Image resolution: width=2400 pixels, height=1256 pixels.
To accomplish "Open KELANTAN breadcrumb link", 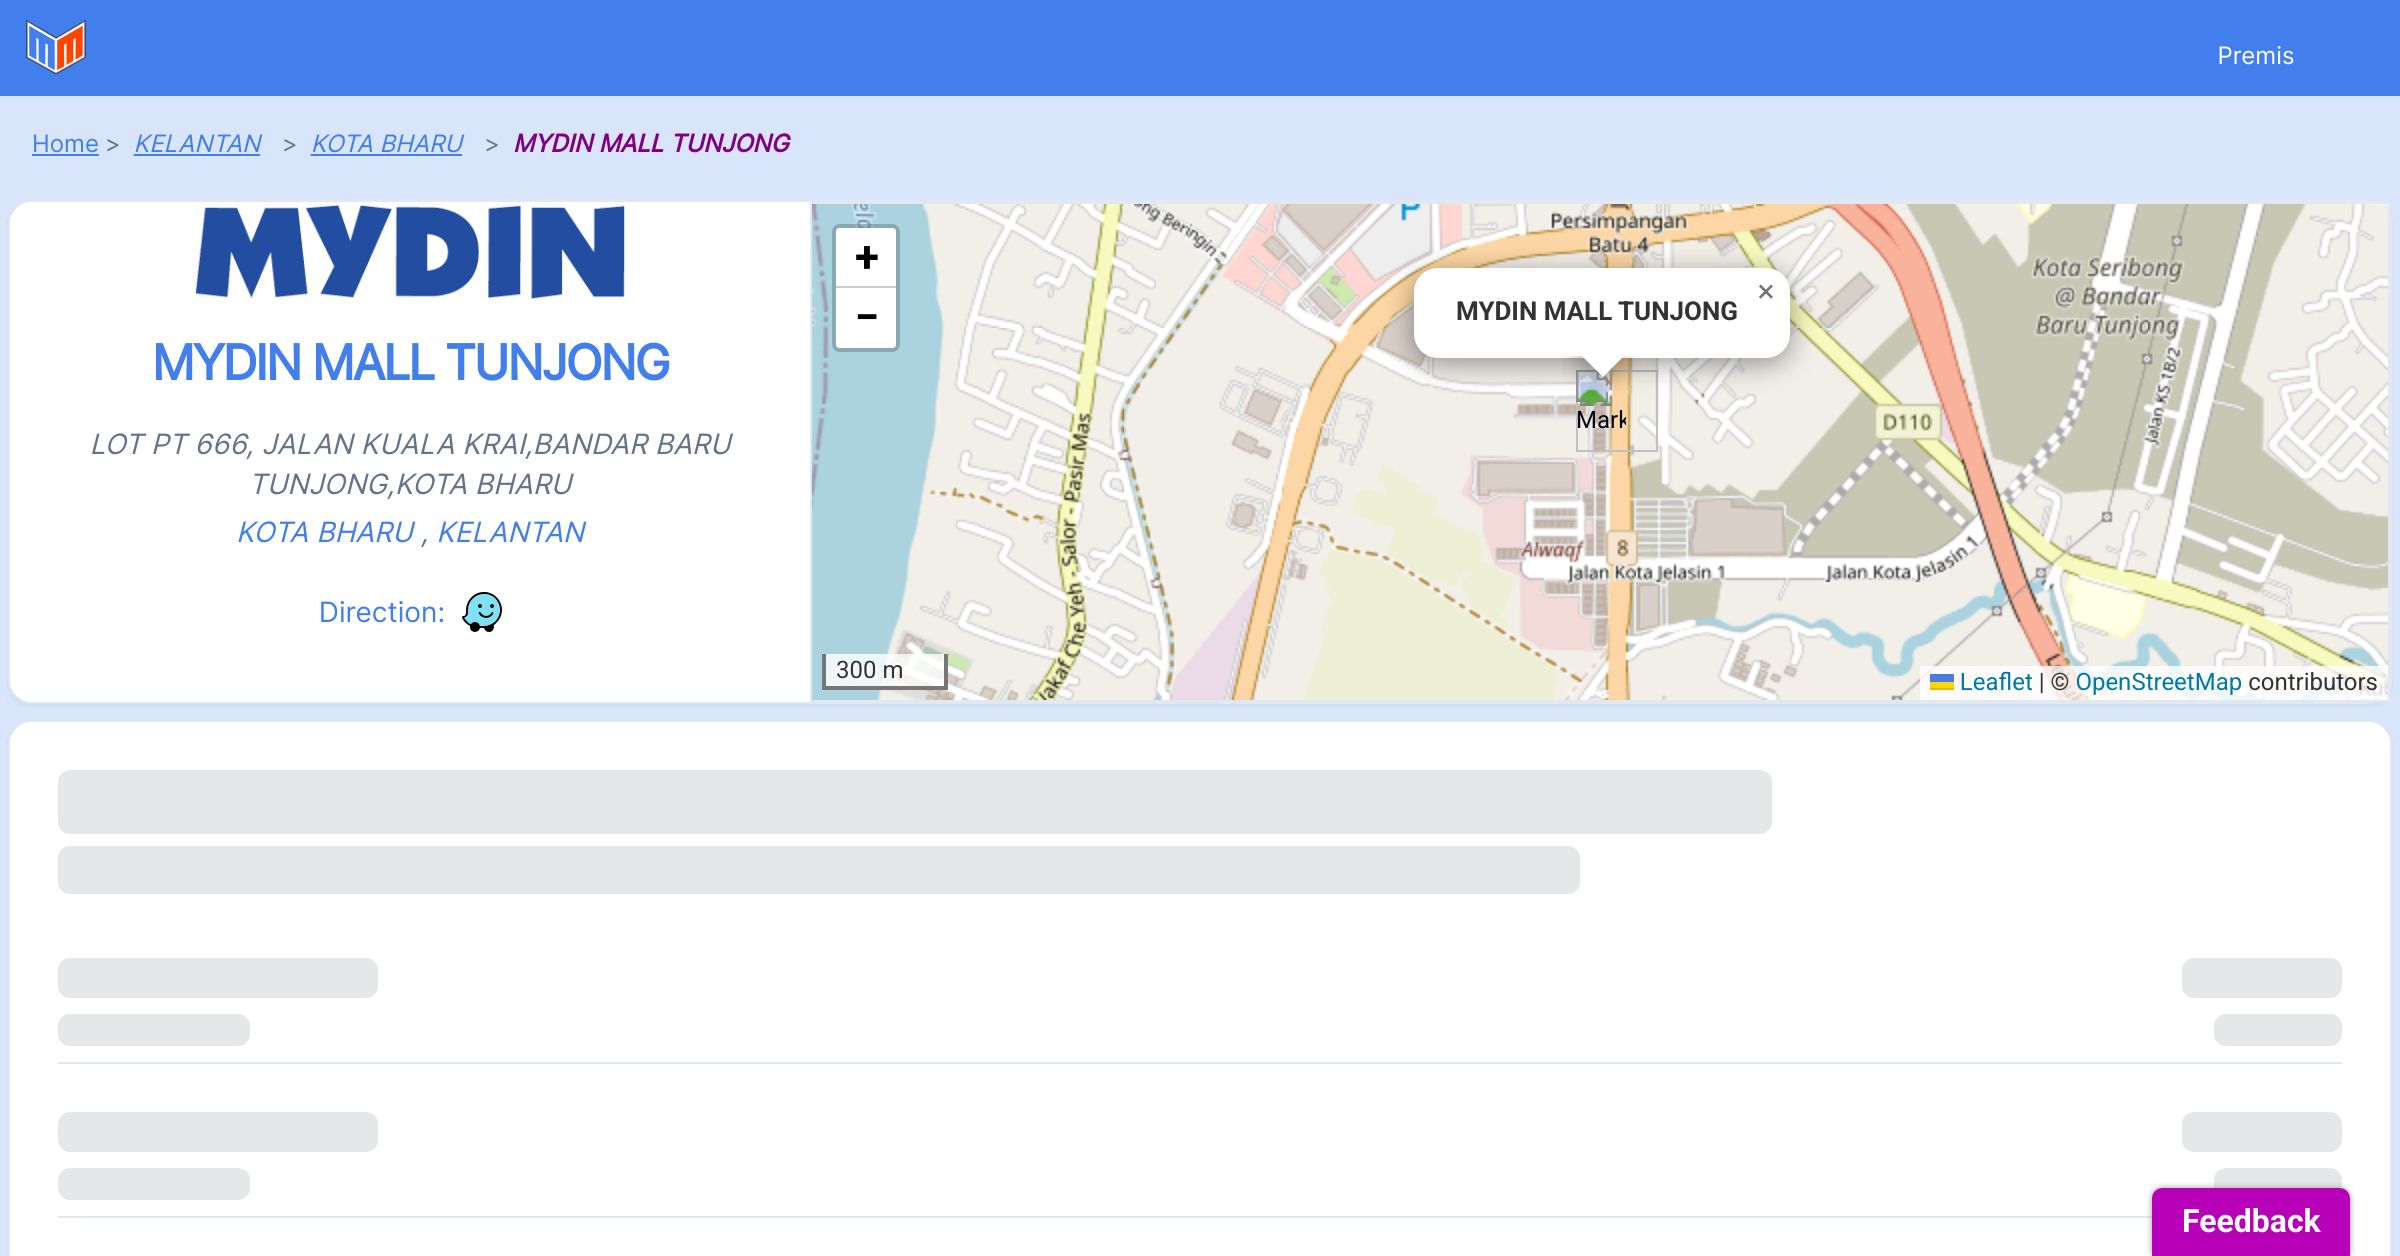I will point(198,144).
